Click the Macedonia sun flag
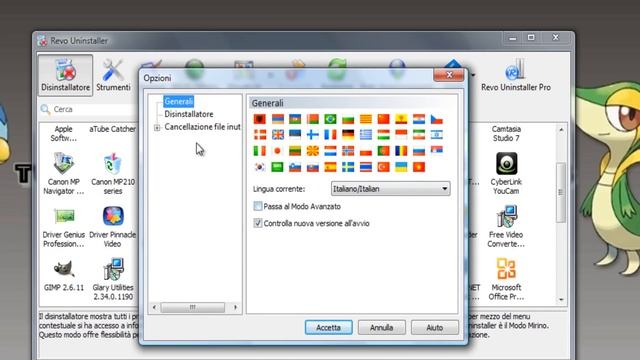Image resolution: width=640 pixels, height=360 pixels. coord(313,151)
